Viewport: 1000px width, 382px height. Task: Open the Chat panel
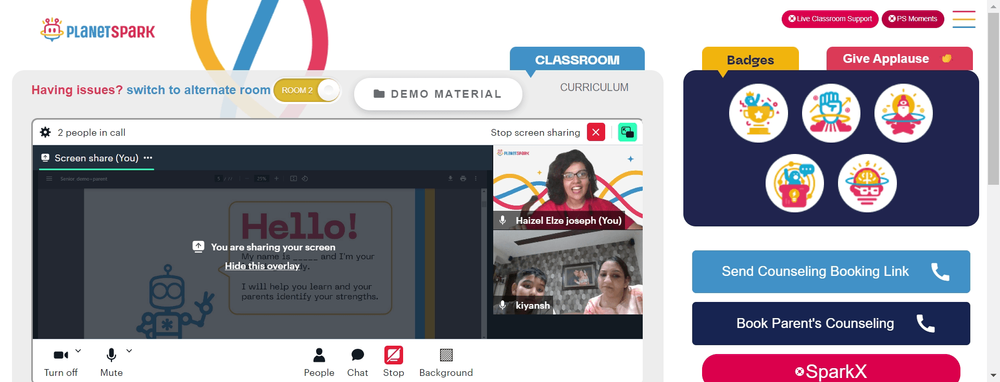pos(358,362)
